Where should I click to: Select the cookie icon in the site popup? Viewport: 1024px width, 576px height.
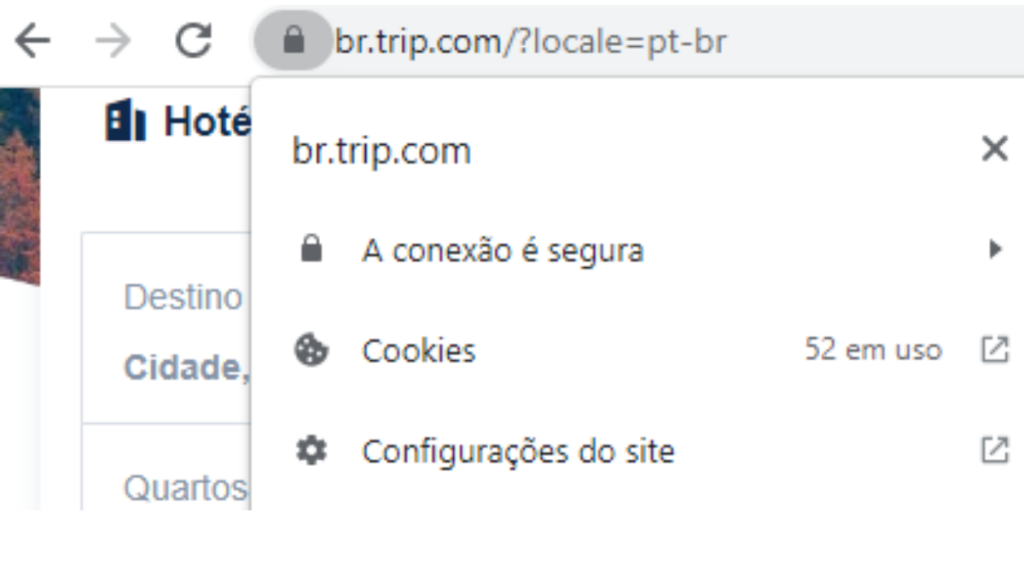[311, 350]
